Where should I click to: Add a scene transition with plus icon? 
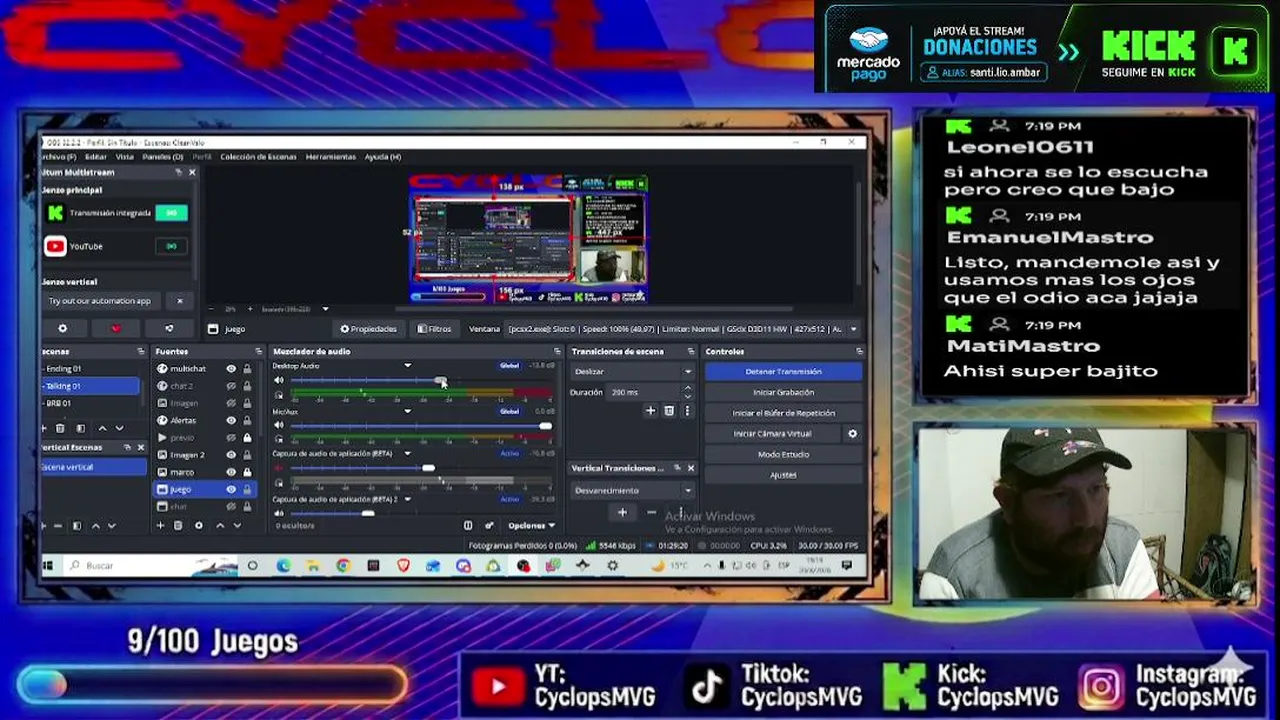[x=650, y=411]
